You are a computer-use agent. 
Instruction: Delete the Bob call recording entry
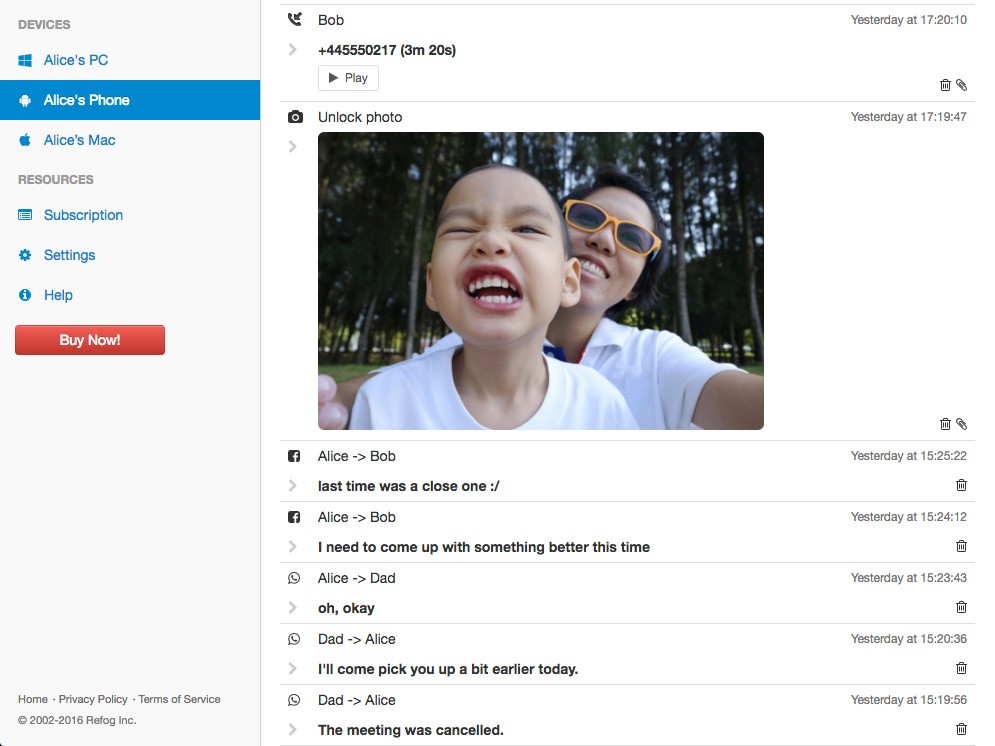coord(945,86)
